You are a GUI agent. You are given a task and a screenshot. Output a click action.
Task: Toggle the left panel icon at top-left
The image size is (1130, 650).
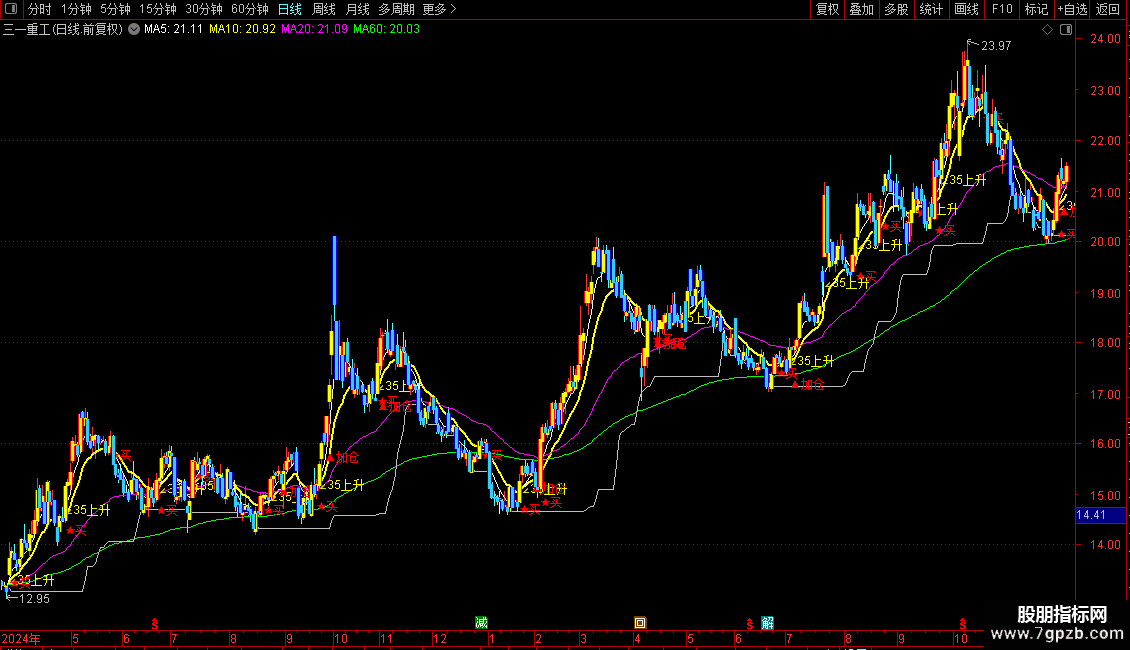tap(11, 9)
